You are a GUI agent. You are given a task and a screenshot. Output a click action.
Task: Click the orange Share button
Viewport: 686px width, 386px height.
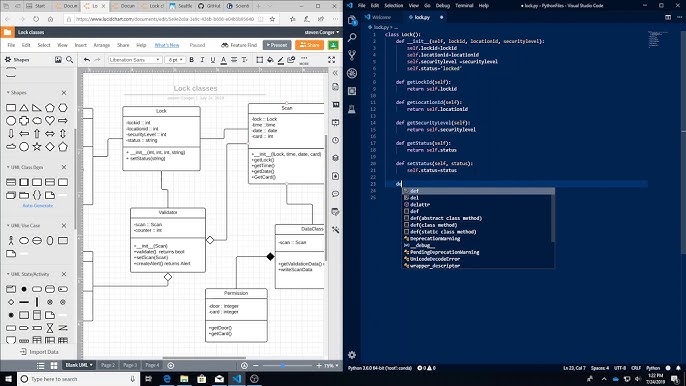pos(309,45)
